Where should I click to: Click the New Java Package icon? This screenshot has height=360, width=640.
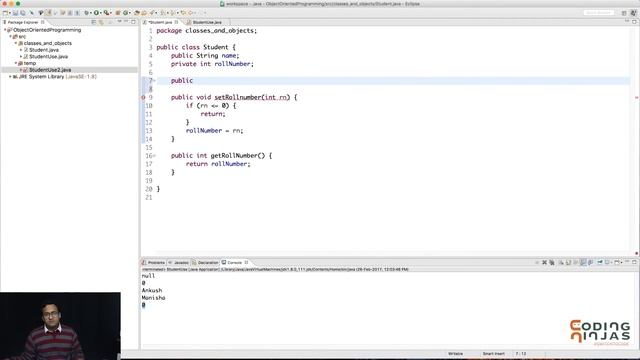(x=118, y=13)
